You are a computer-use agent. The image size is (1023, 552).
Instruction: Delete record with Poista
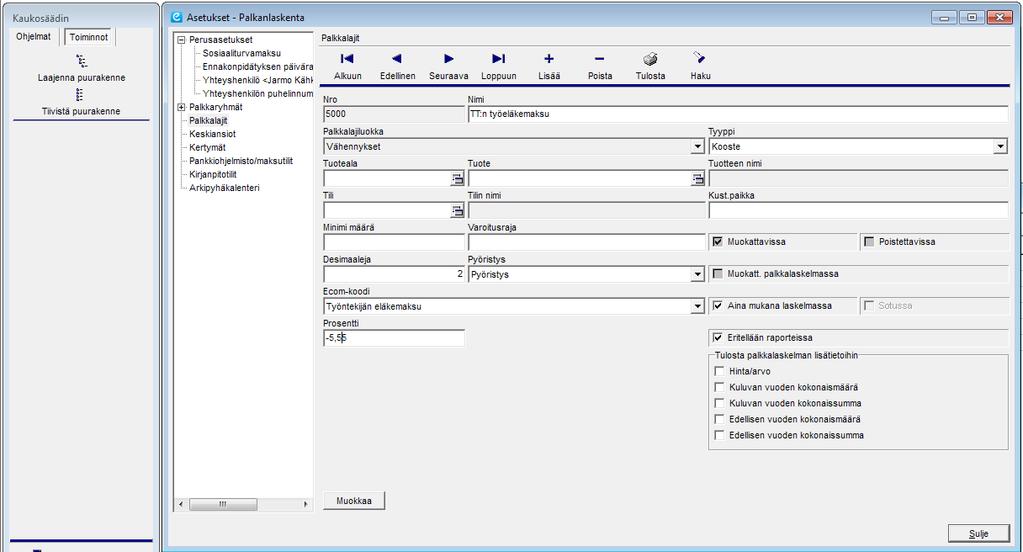(600, 67)
